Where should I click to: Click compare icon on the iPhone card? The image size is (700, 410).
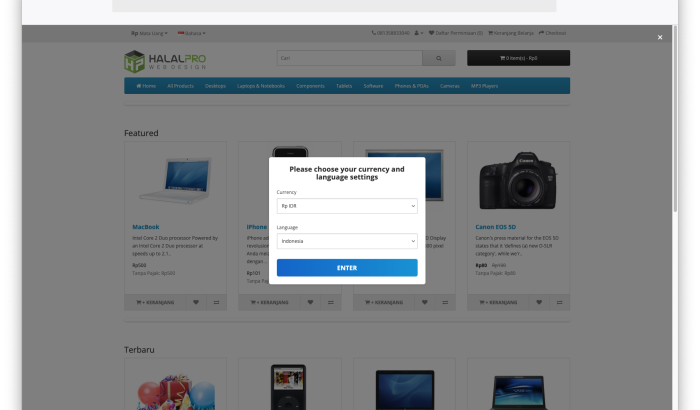click(331, 302)
